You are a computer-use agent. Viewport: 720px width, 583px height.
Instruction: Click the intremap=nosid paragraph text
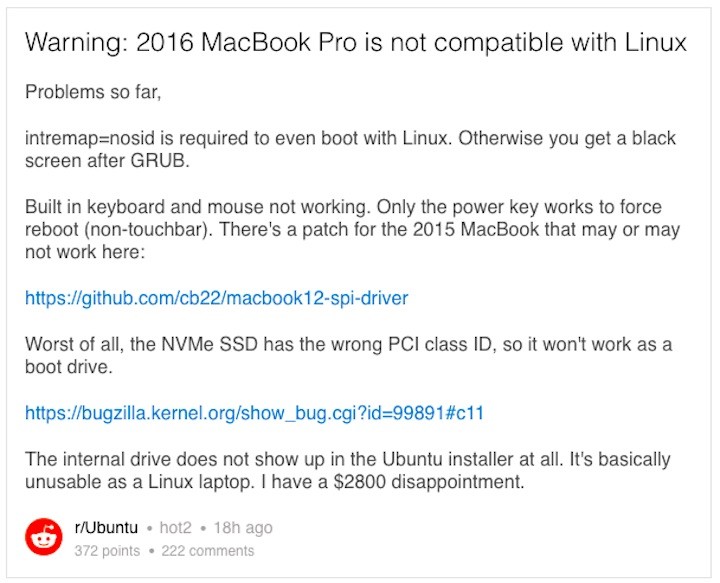pyautogui.click(x=350, y=149)
